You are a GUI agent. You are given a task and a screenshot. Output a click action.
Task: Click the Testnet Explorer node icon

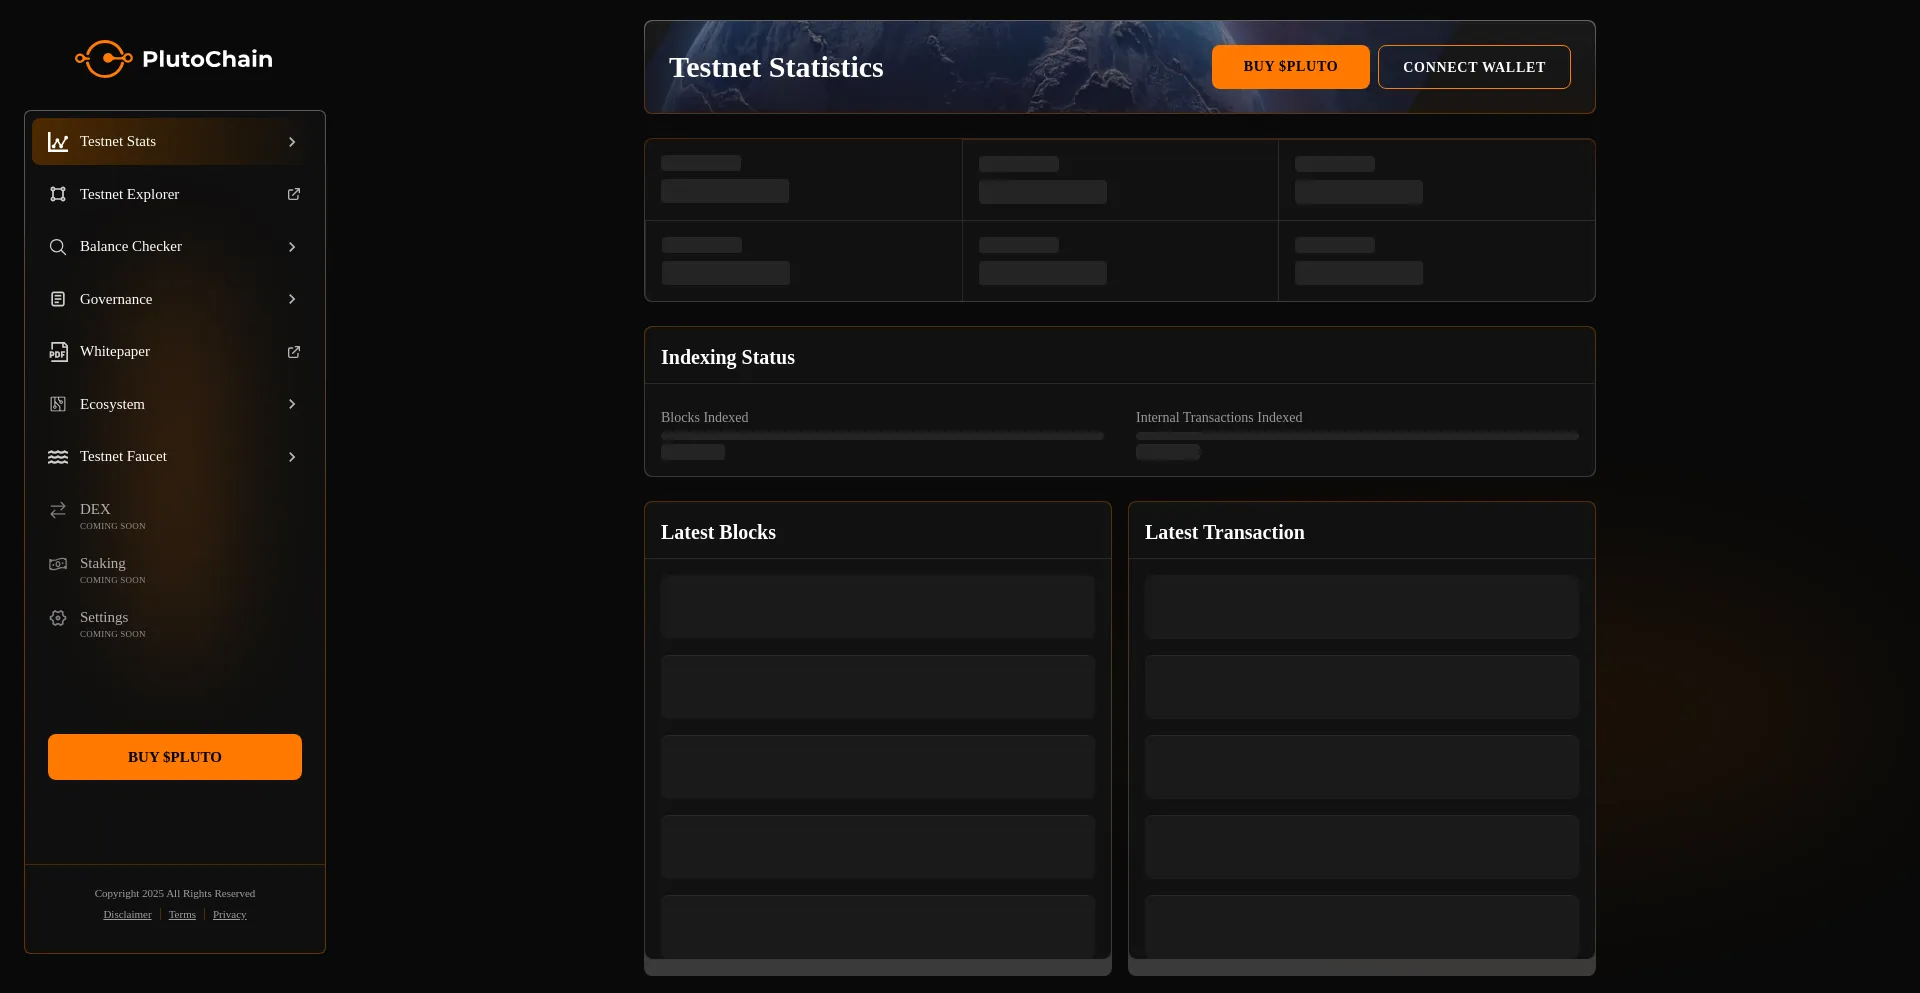[58, 194]
